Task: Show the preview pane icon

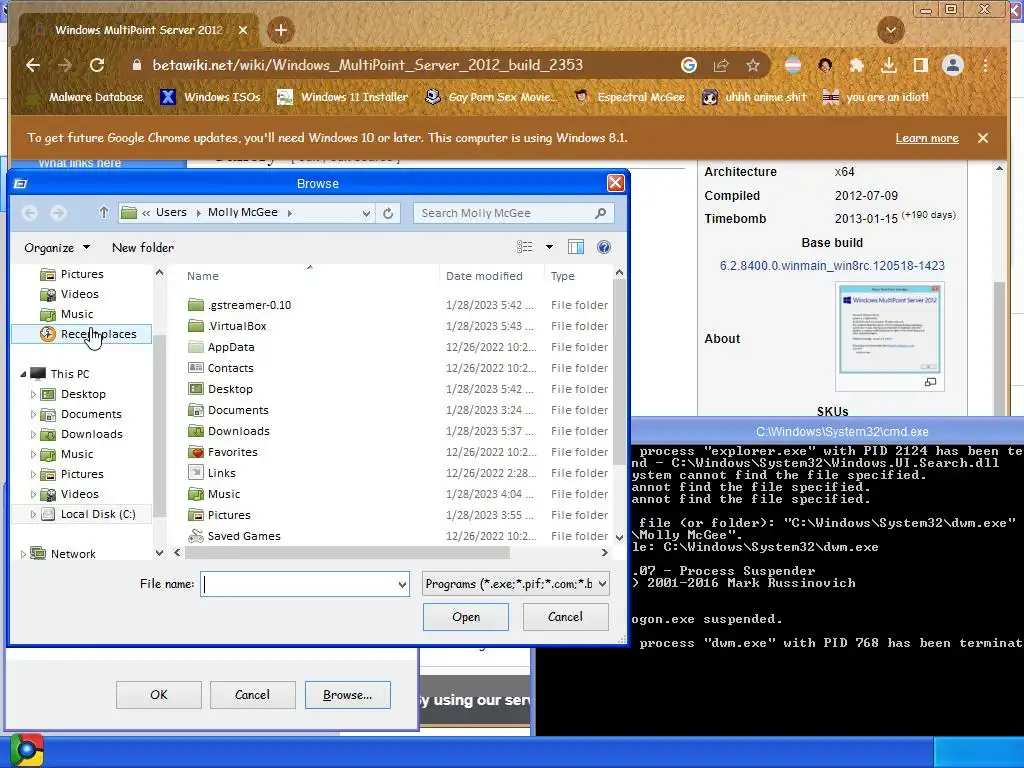Action: point(575,247)
